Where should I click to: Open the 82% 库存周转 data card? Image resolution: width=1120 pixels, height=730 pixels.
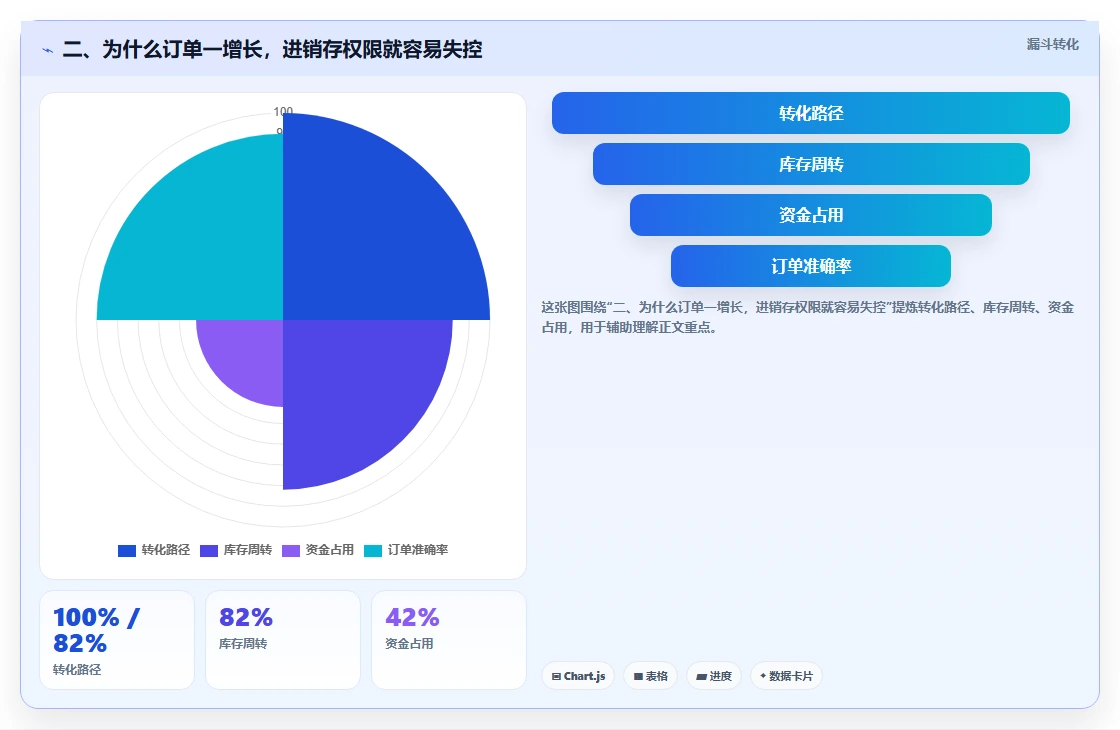tap(283, 640)
